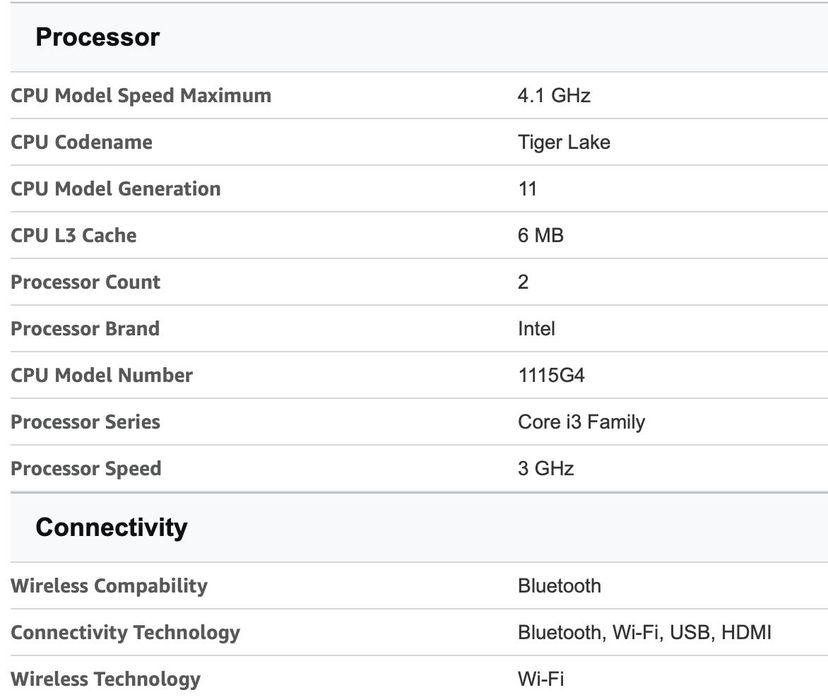The width and height of the screenshot is (828, 699).
Task: Click the Processor Count label
Action: pyautogui.click(x=85, y=282)
